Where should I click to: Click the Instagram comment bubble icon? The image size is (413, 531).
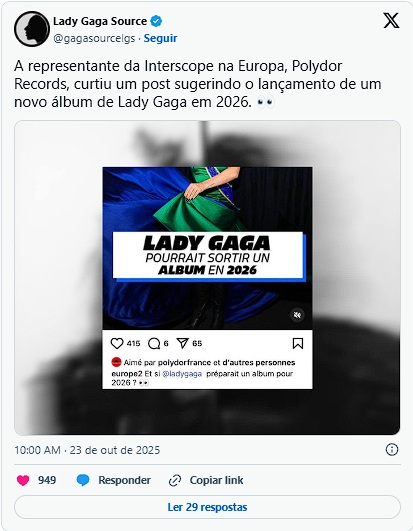point(154,343)
